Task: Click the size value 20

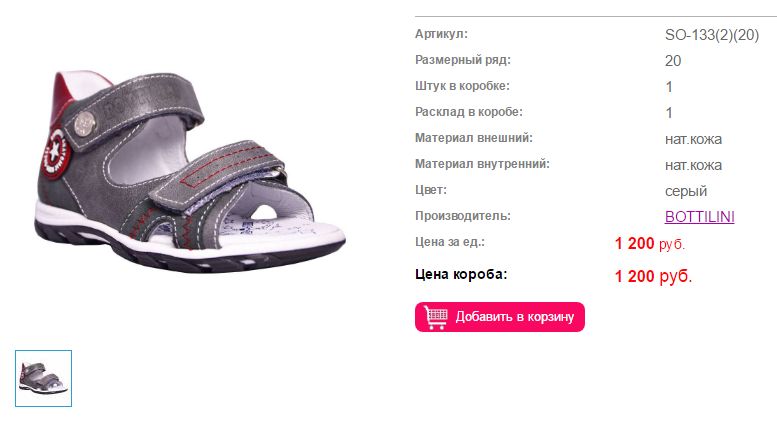Action: point(673,61)
